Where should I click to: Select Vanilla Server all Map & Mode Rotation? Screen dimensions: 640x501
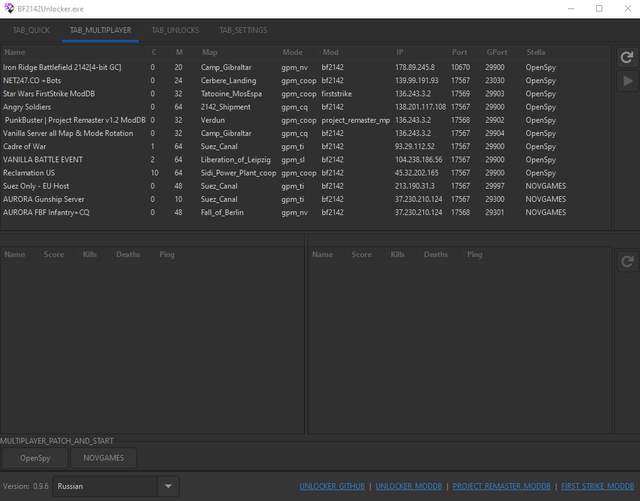click(x=305, y=133)
